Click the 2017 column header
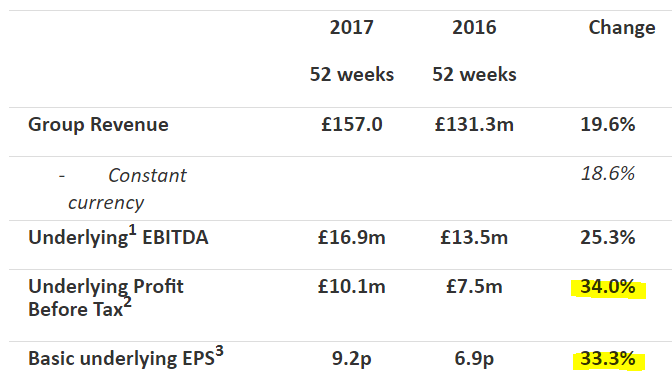The width and height of the screenshot is (672, 392). point(351,28)
